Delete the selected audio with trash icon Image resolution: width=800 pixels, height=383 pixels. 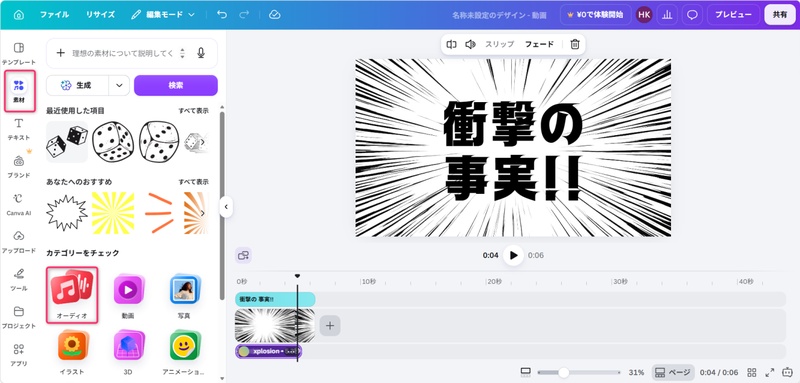(575, 44)
